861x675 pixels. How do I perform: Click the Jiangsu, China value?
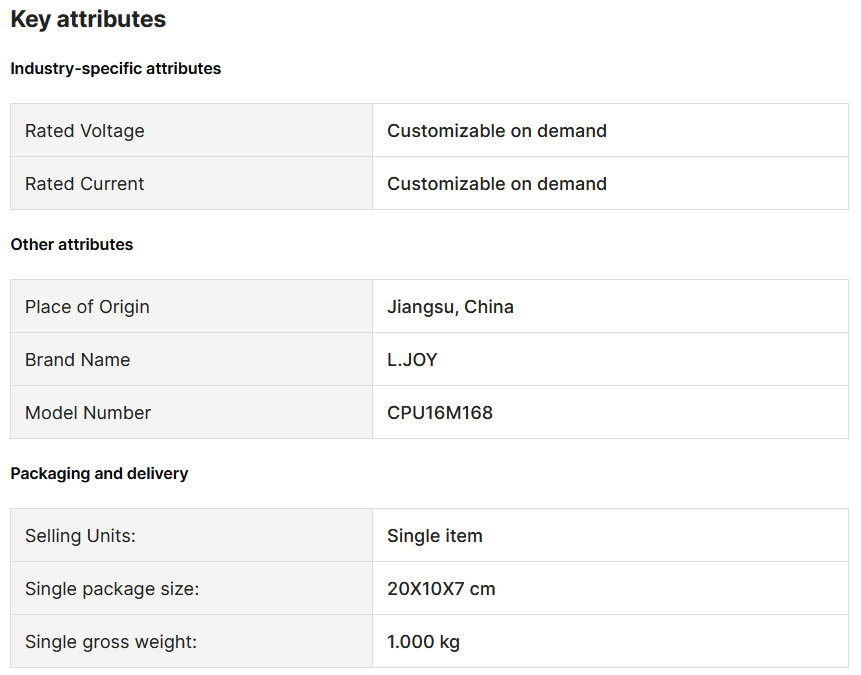[x=450, y=307]
